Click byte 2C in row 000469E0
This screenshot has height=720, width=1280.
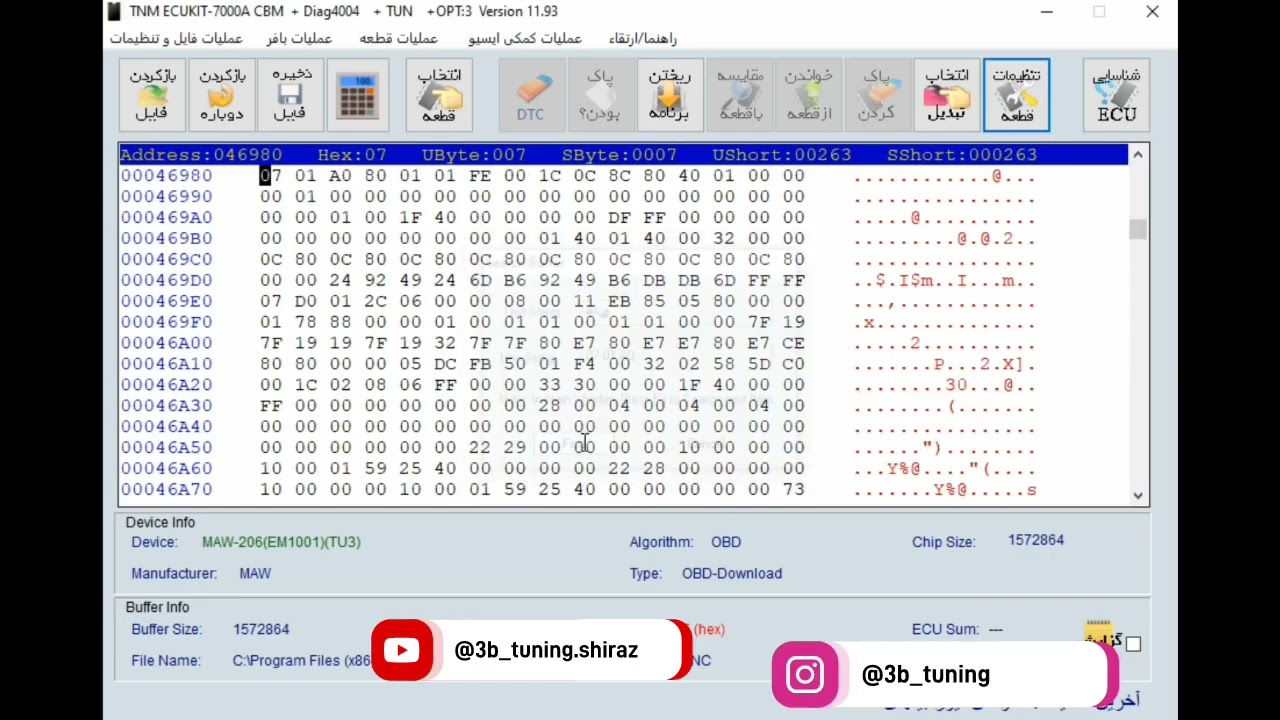375,301
